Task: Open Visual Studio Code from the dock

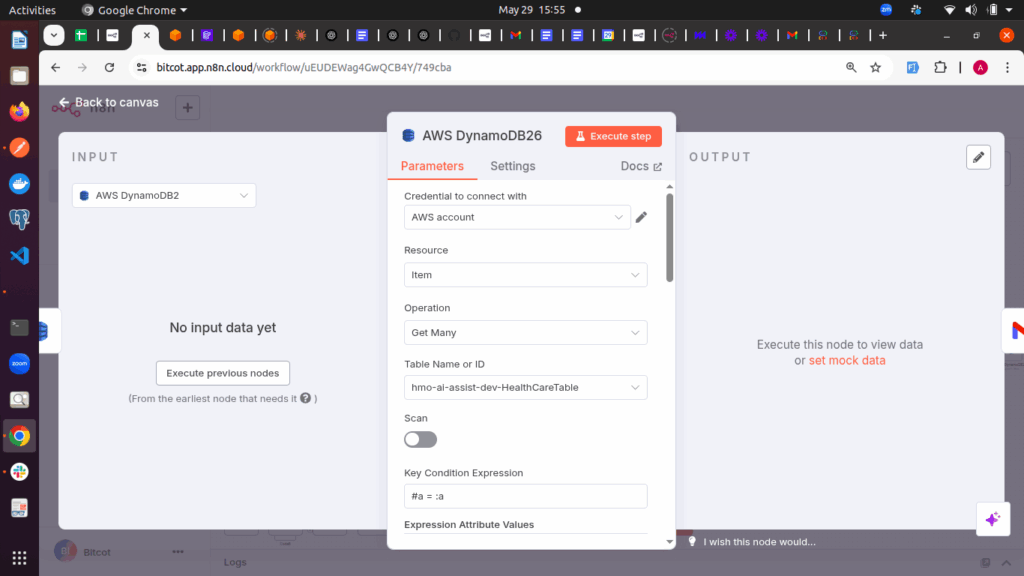Action: point(19,255)
